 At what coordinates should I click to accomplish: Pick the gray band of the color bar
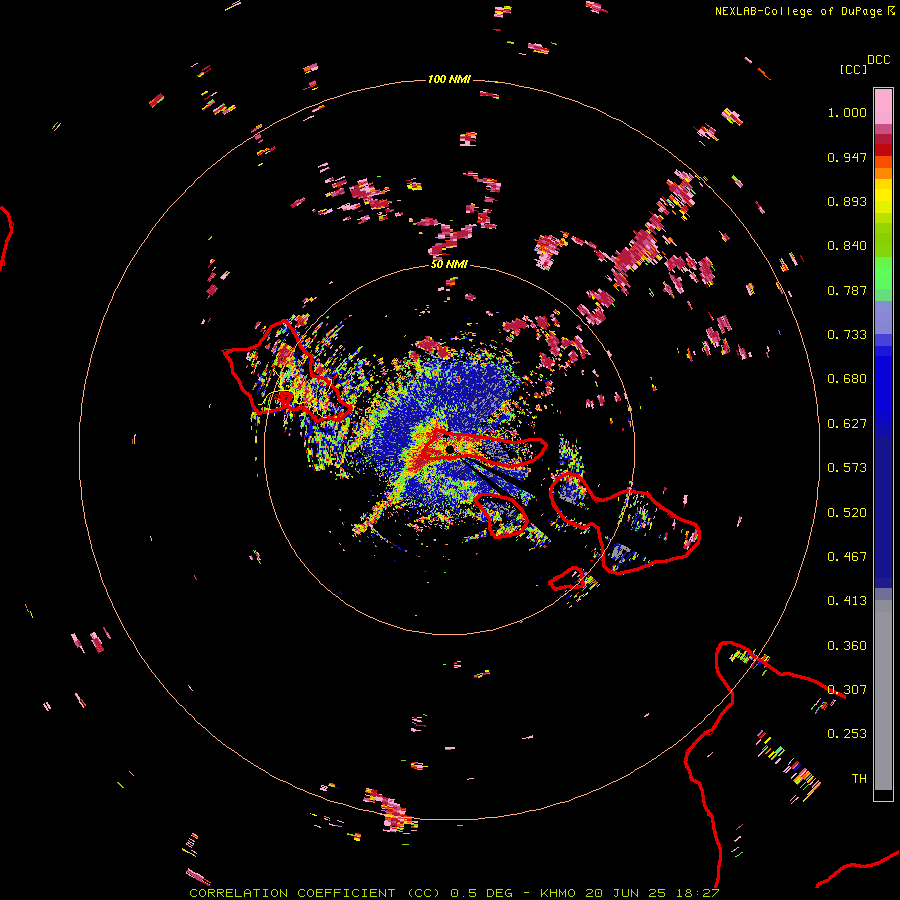click(x=883, y=695)
